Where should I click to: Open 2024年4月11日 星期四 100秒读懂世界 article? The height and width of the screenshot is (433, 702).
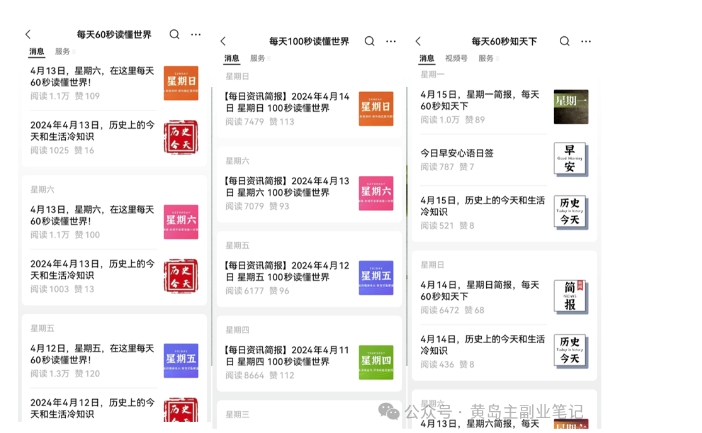[x=288, y=357]
